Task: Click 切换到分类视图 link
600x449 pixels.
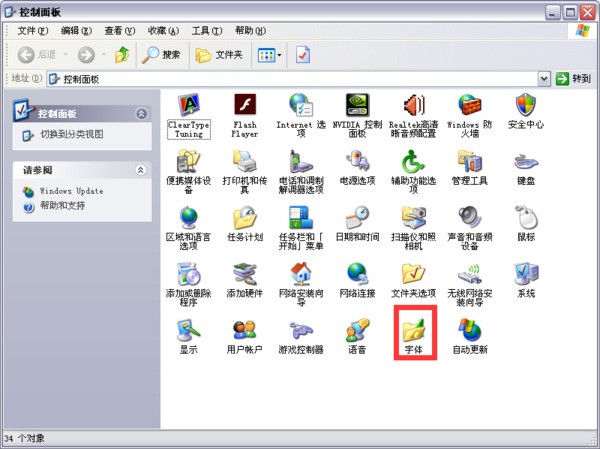Action: (71, 134)
